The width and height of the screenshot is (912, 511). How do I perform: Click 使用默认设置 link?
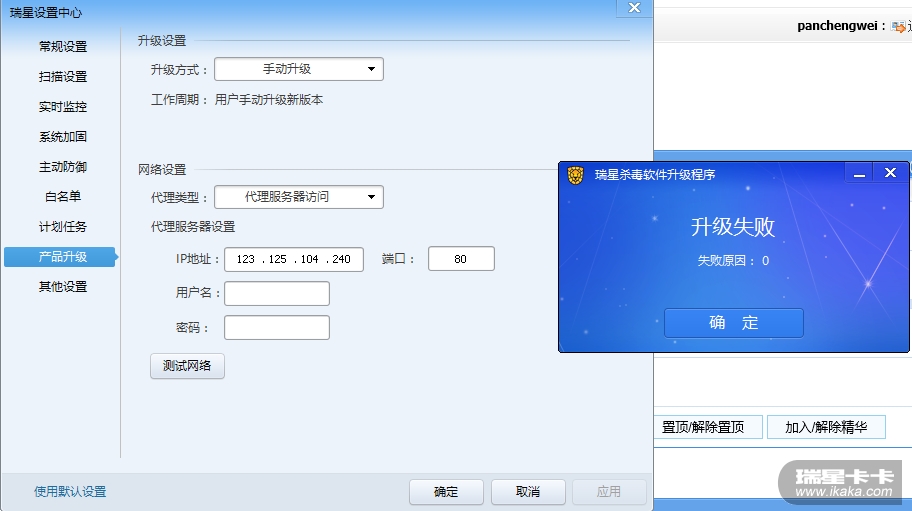[70, 492]
